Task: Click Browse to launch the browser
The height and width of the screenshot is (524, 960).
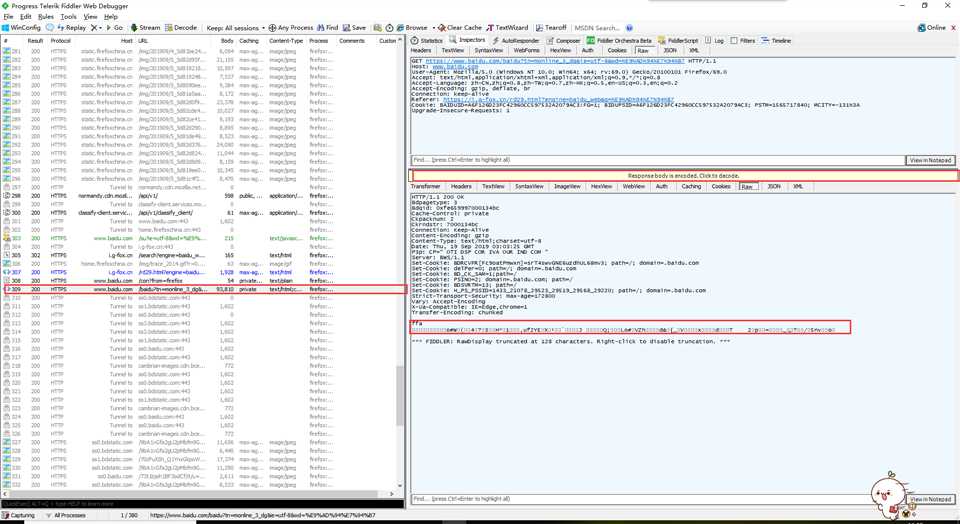Action: (x=412, y=28)
